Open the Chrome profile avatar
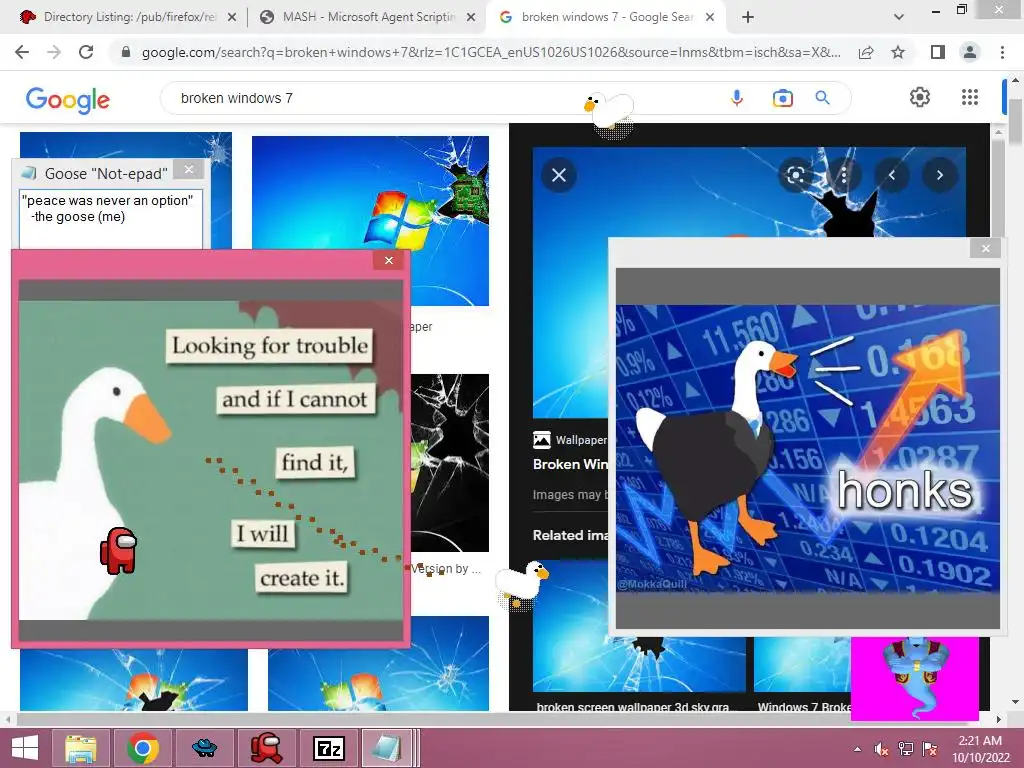Screen dimensions: 1024x768 (970, 52)
